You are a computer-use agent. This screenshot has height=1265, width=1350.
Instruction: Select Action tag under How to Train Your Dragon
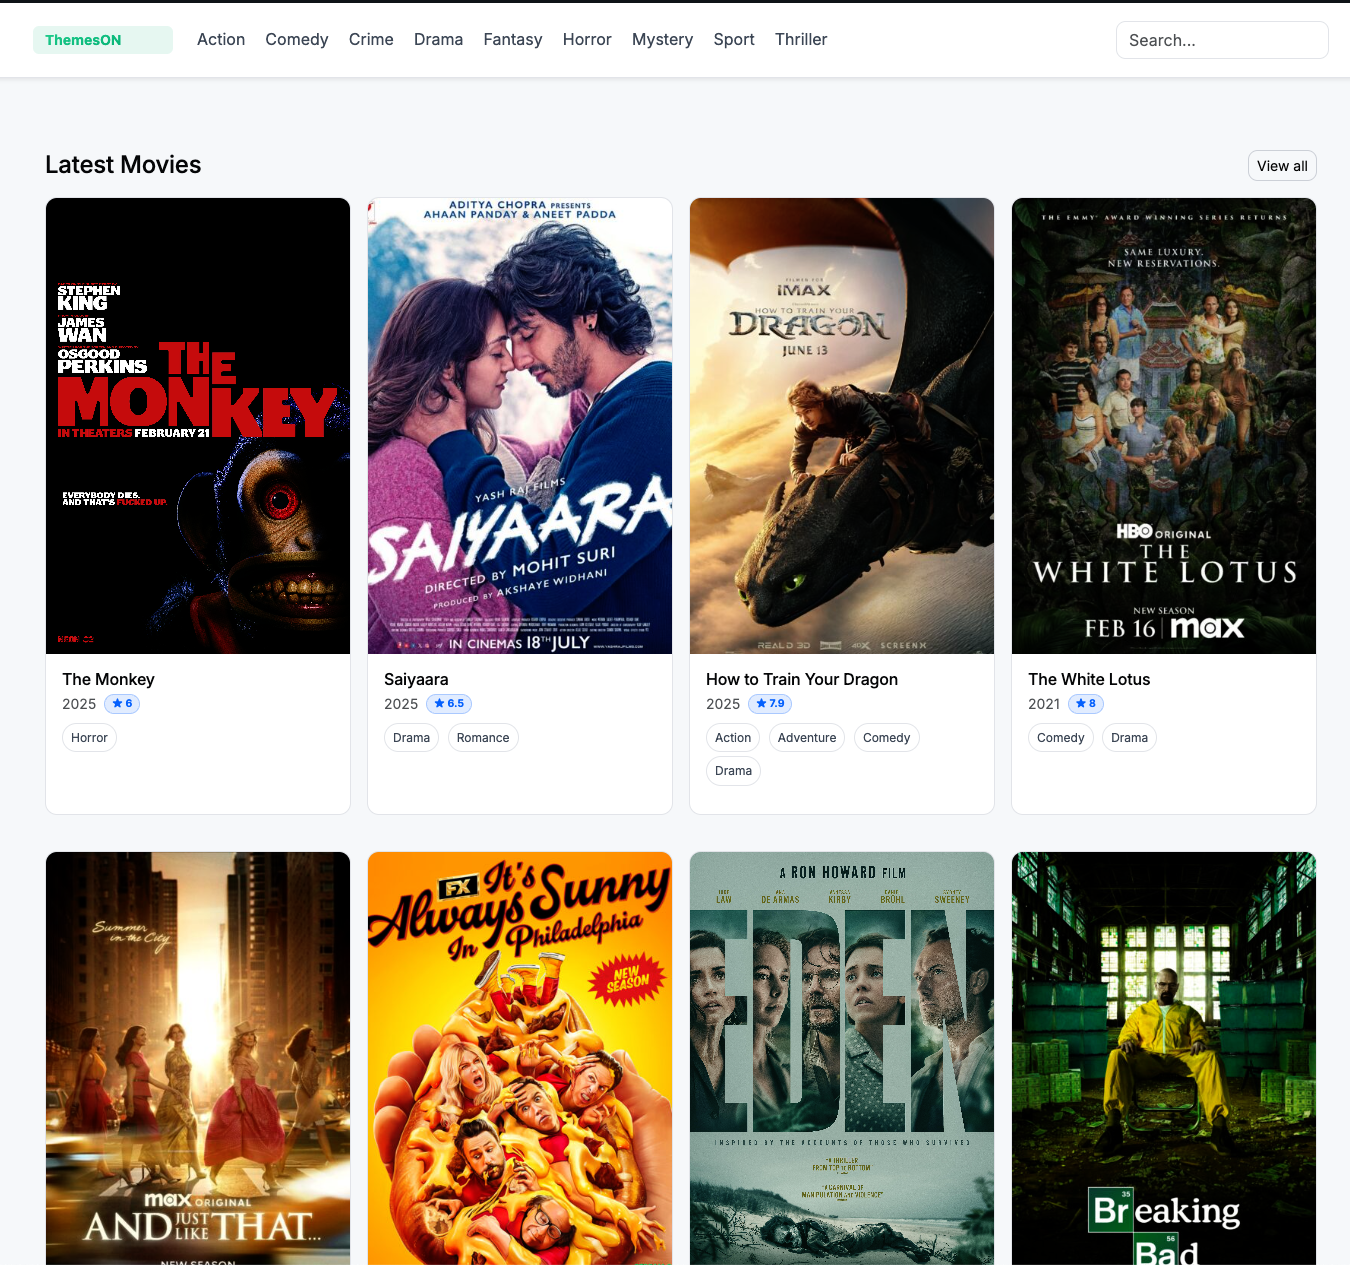pyautogui.click(x=733, y=738)
